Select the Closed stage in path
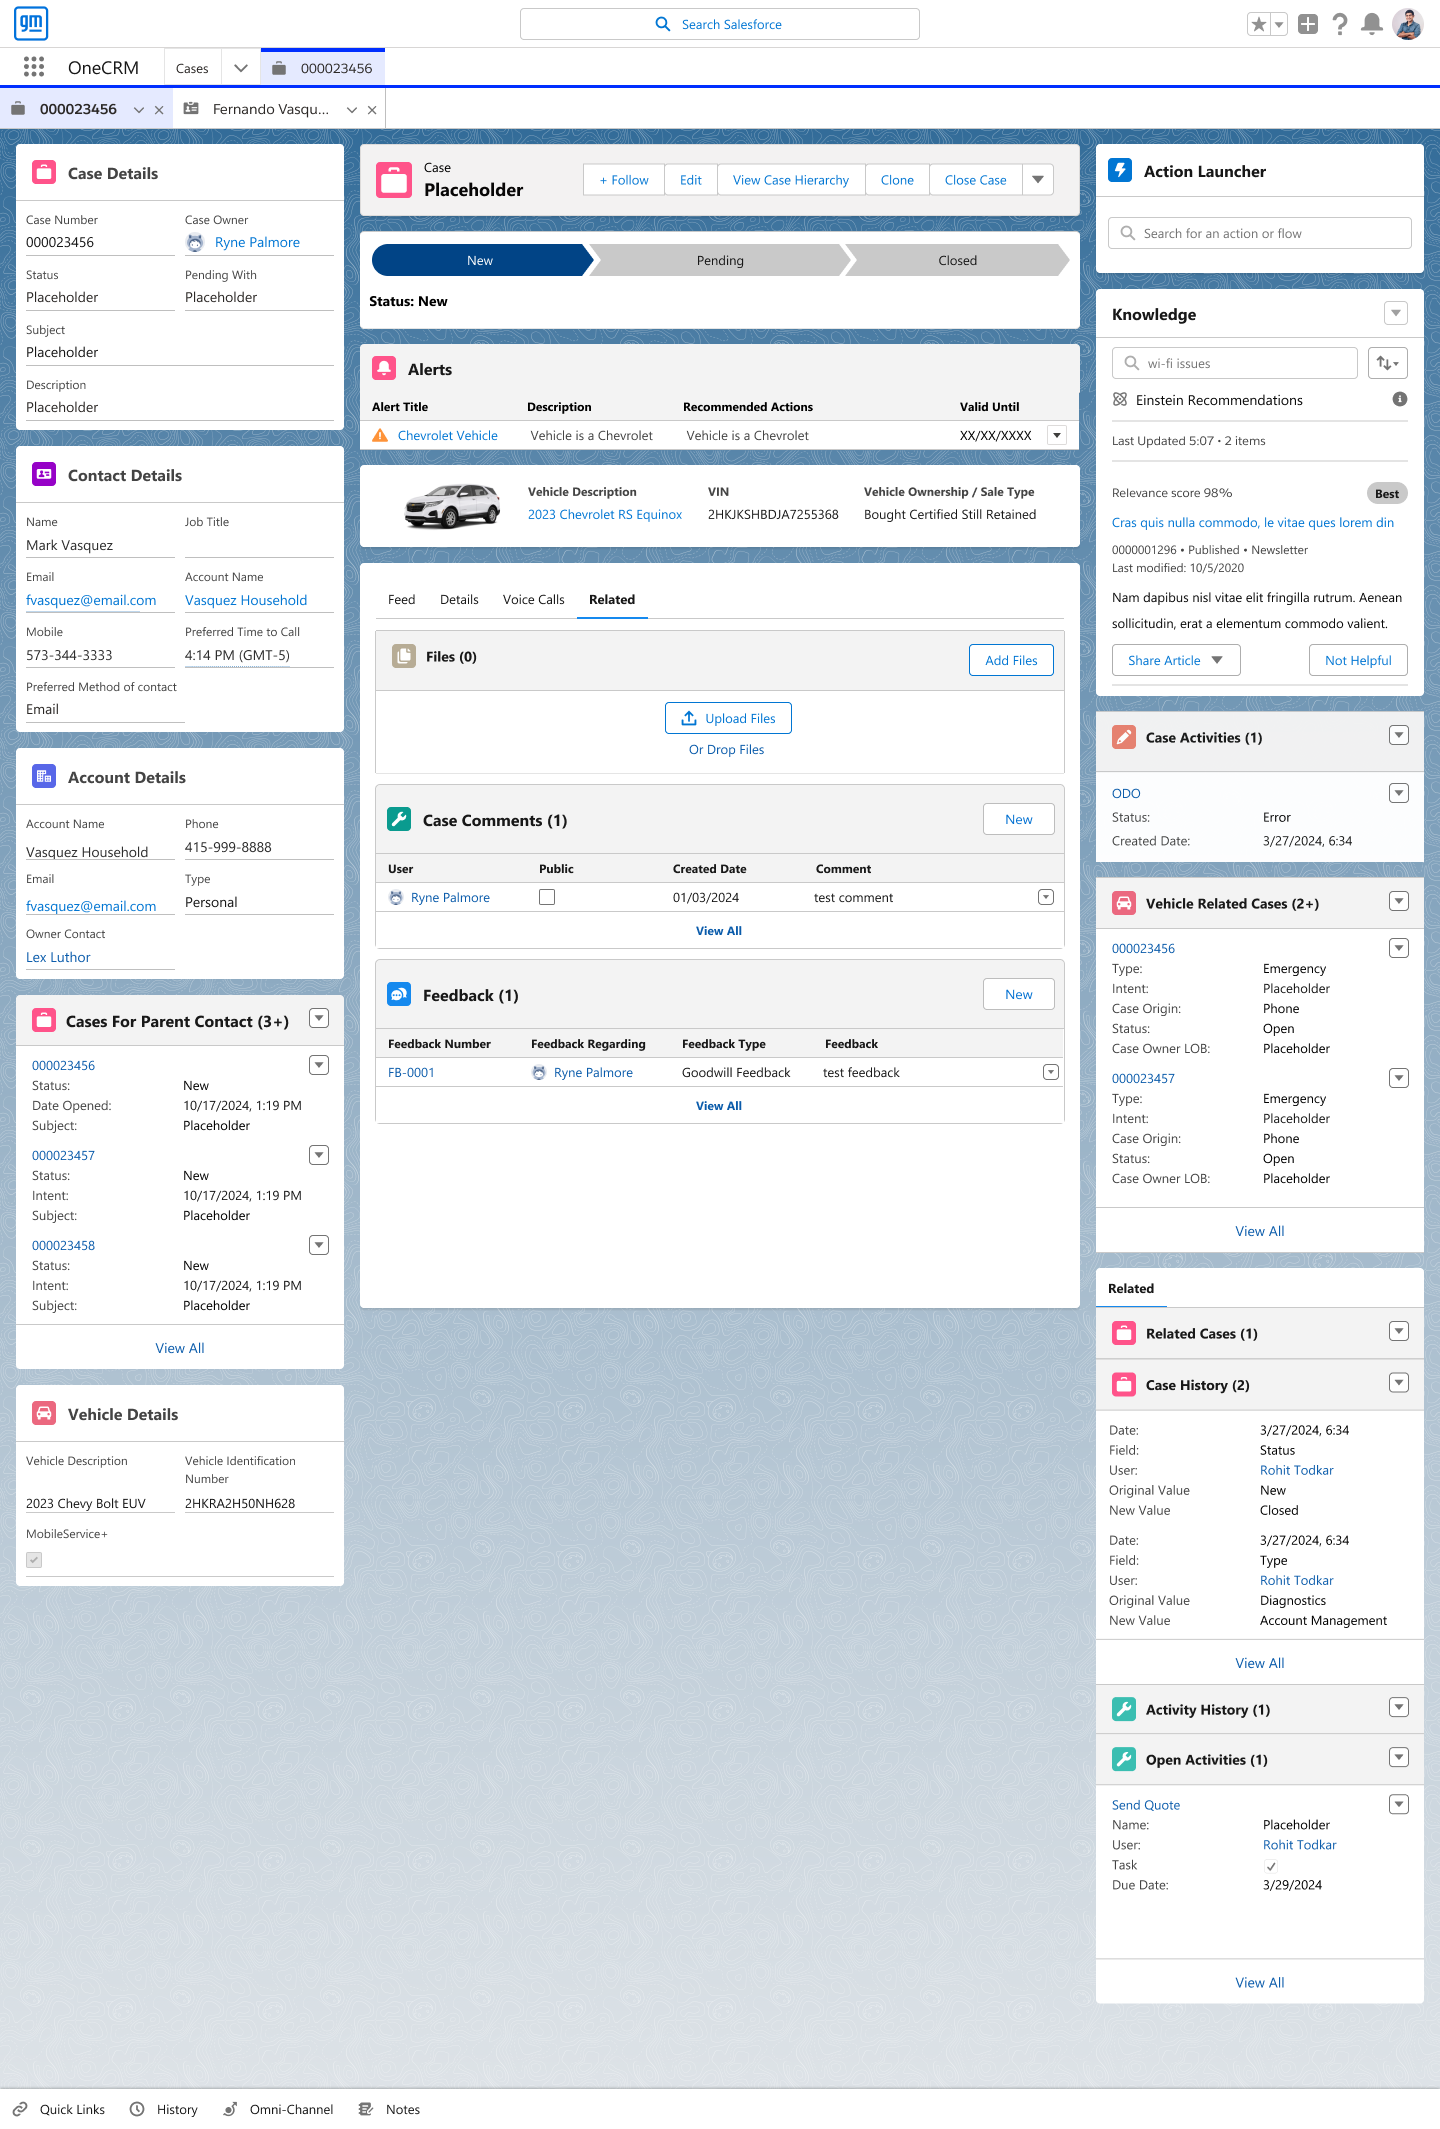This screenshot has height=2129, width=1440. [x=957, y=260]
